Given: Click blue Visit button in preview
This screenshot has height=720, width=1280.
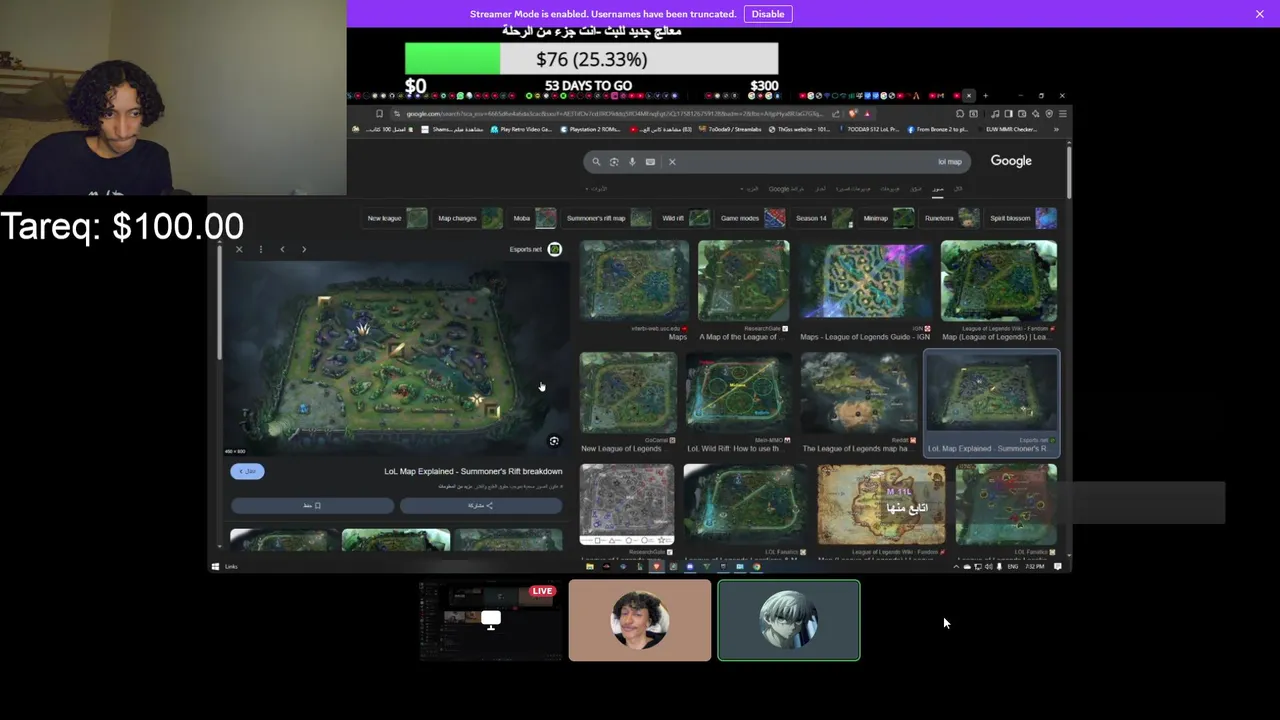Looking at the screenshot, I should point(247,471).
